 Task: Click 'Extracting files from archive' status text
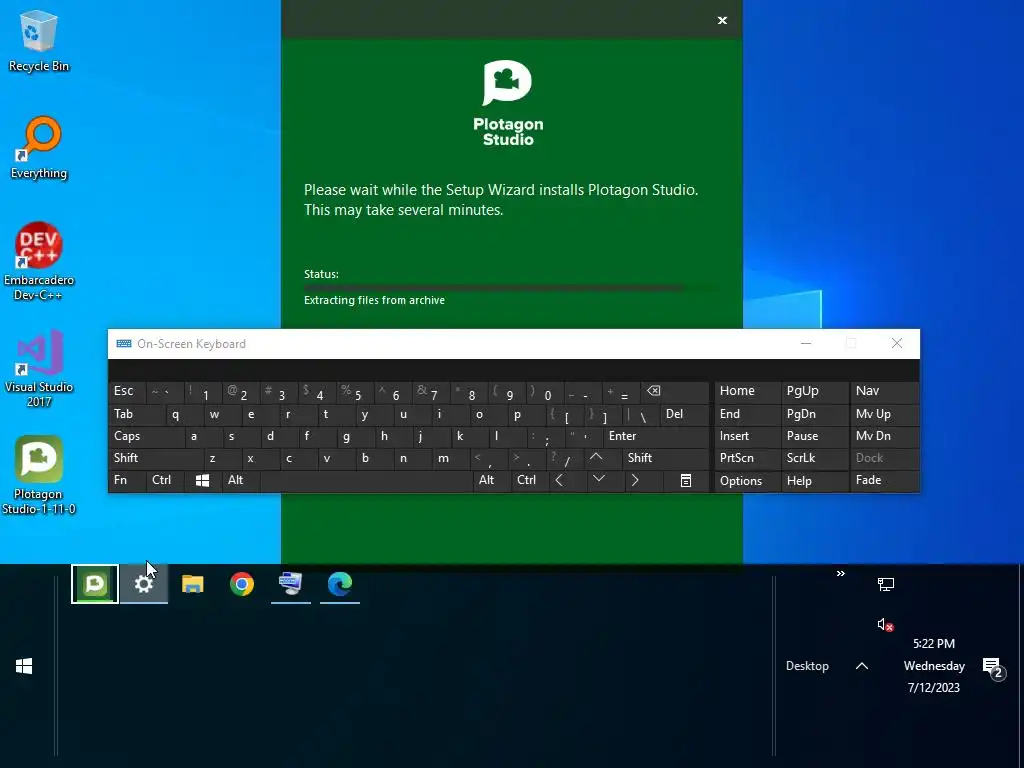tap(374, 300)
